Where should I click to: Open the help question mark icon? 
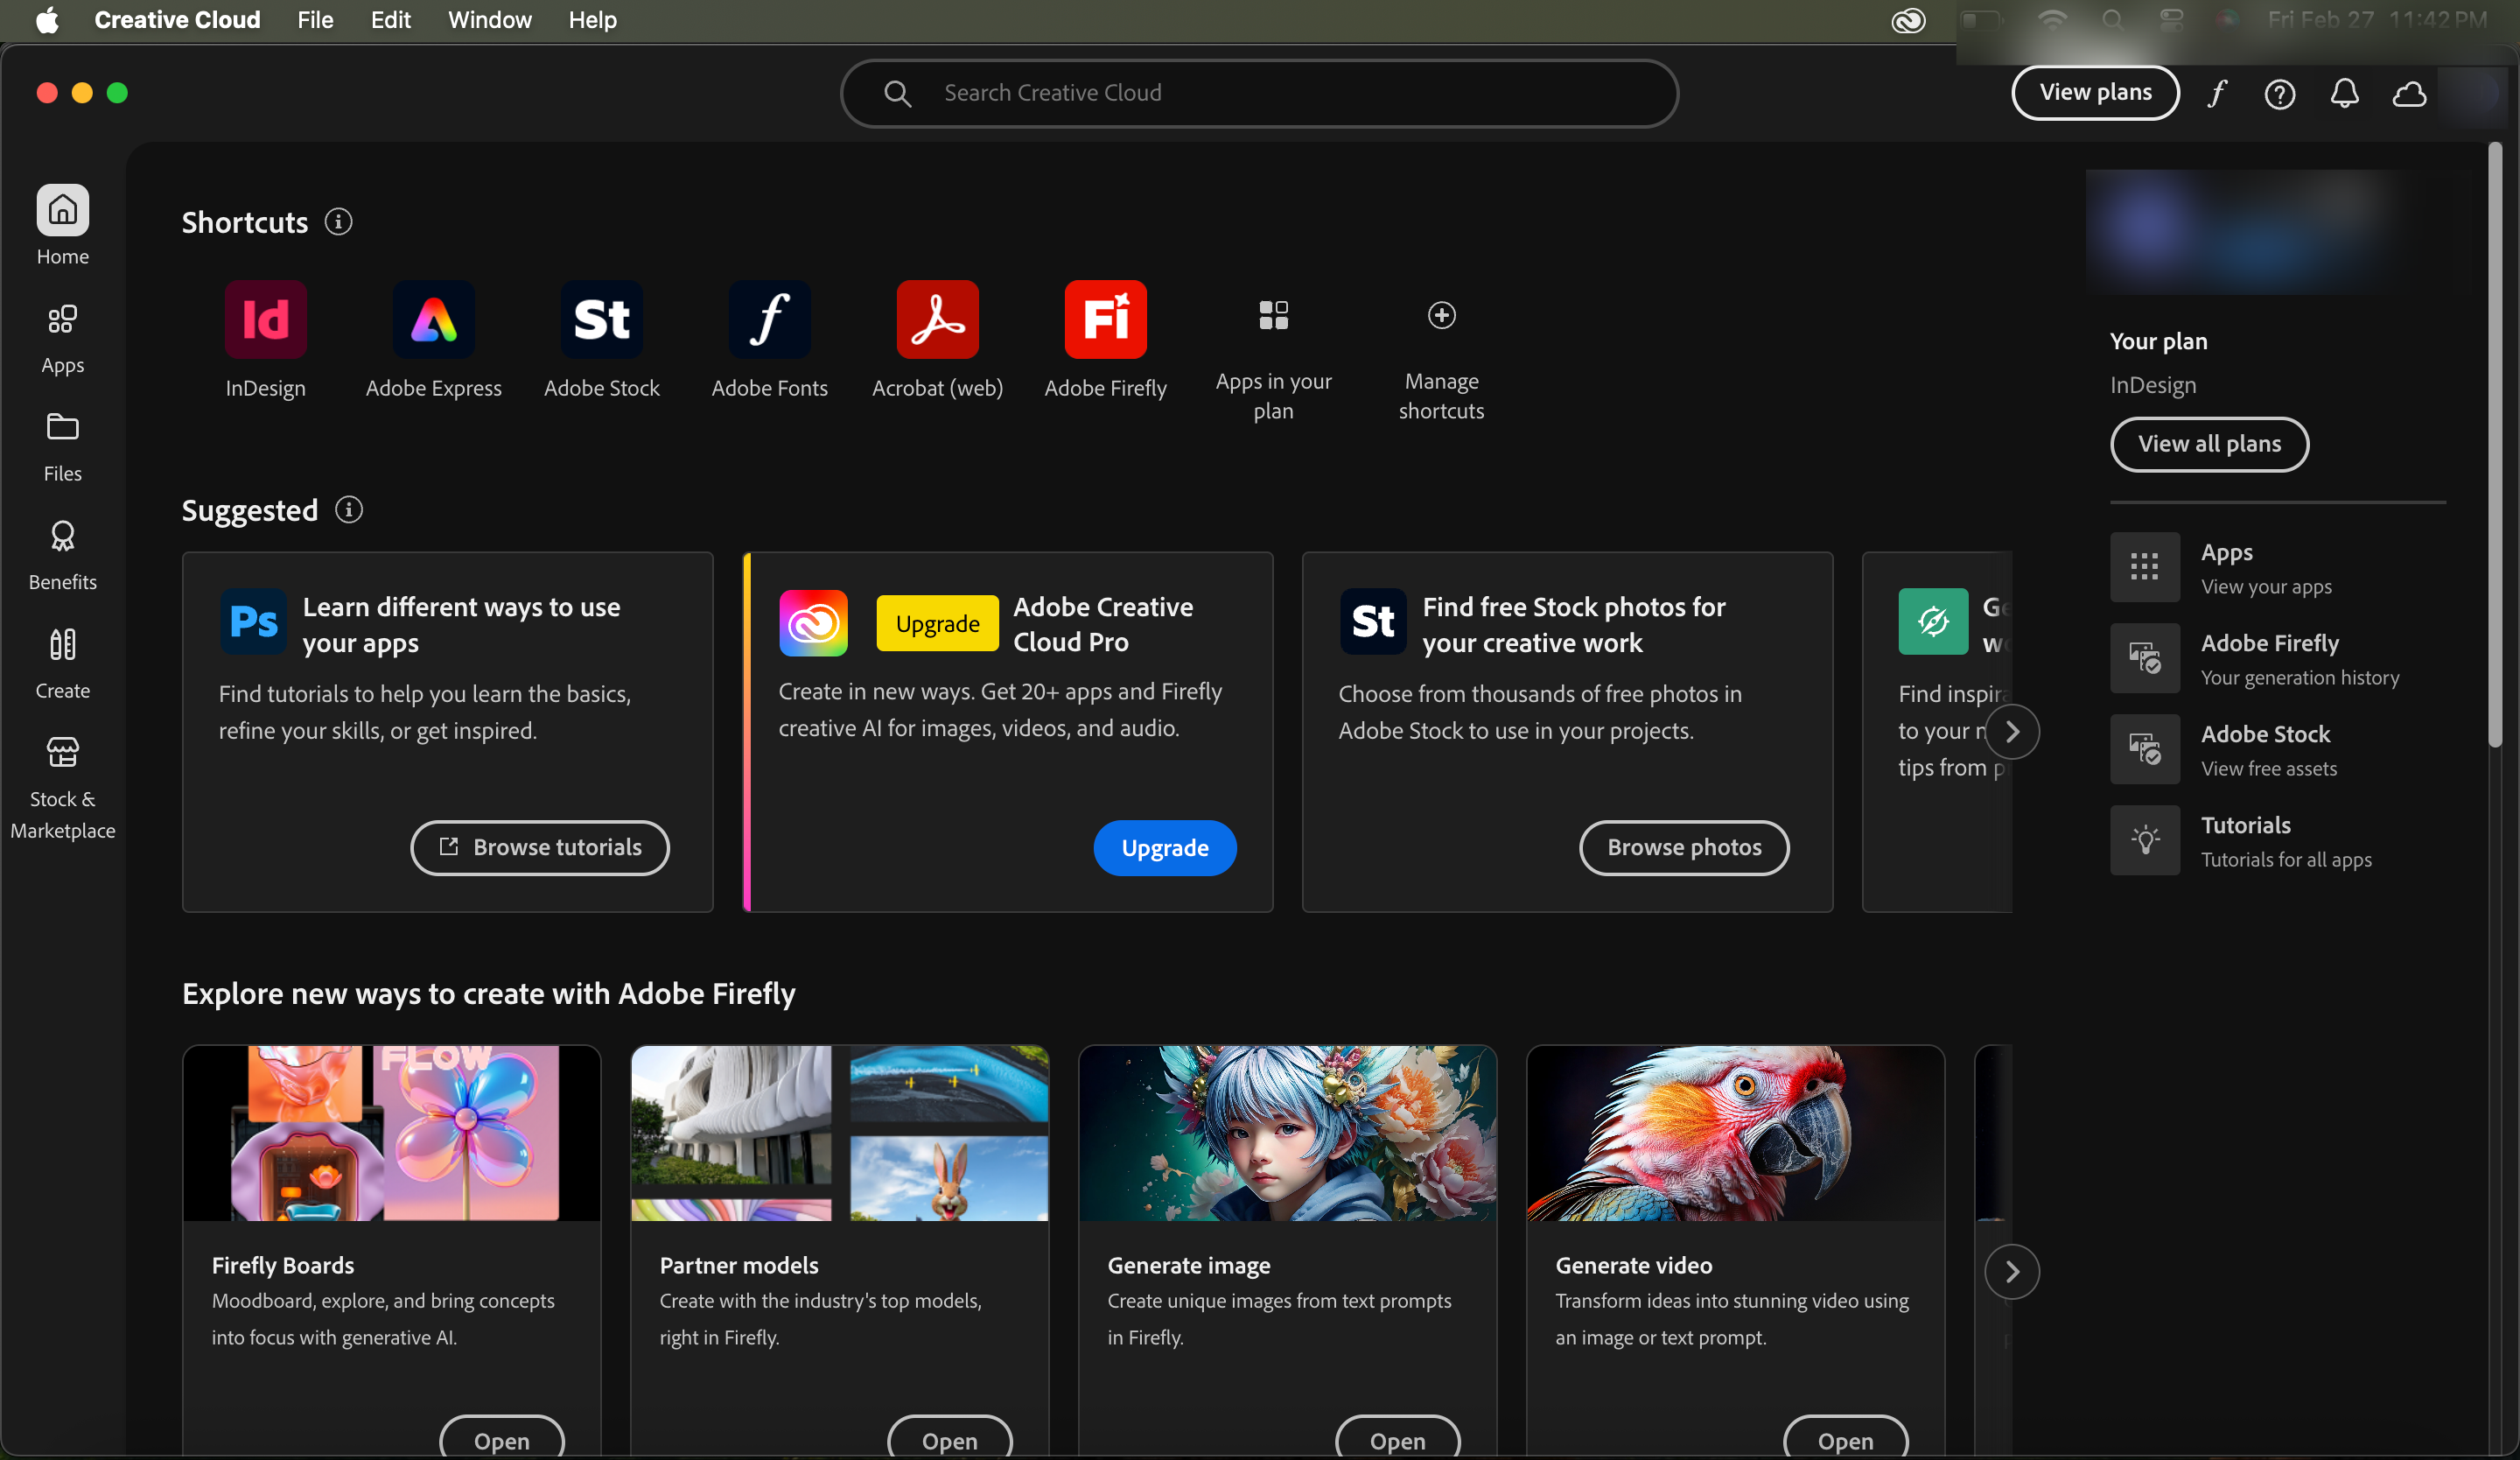point(2279,93)
